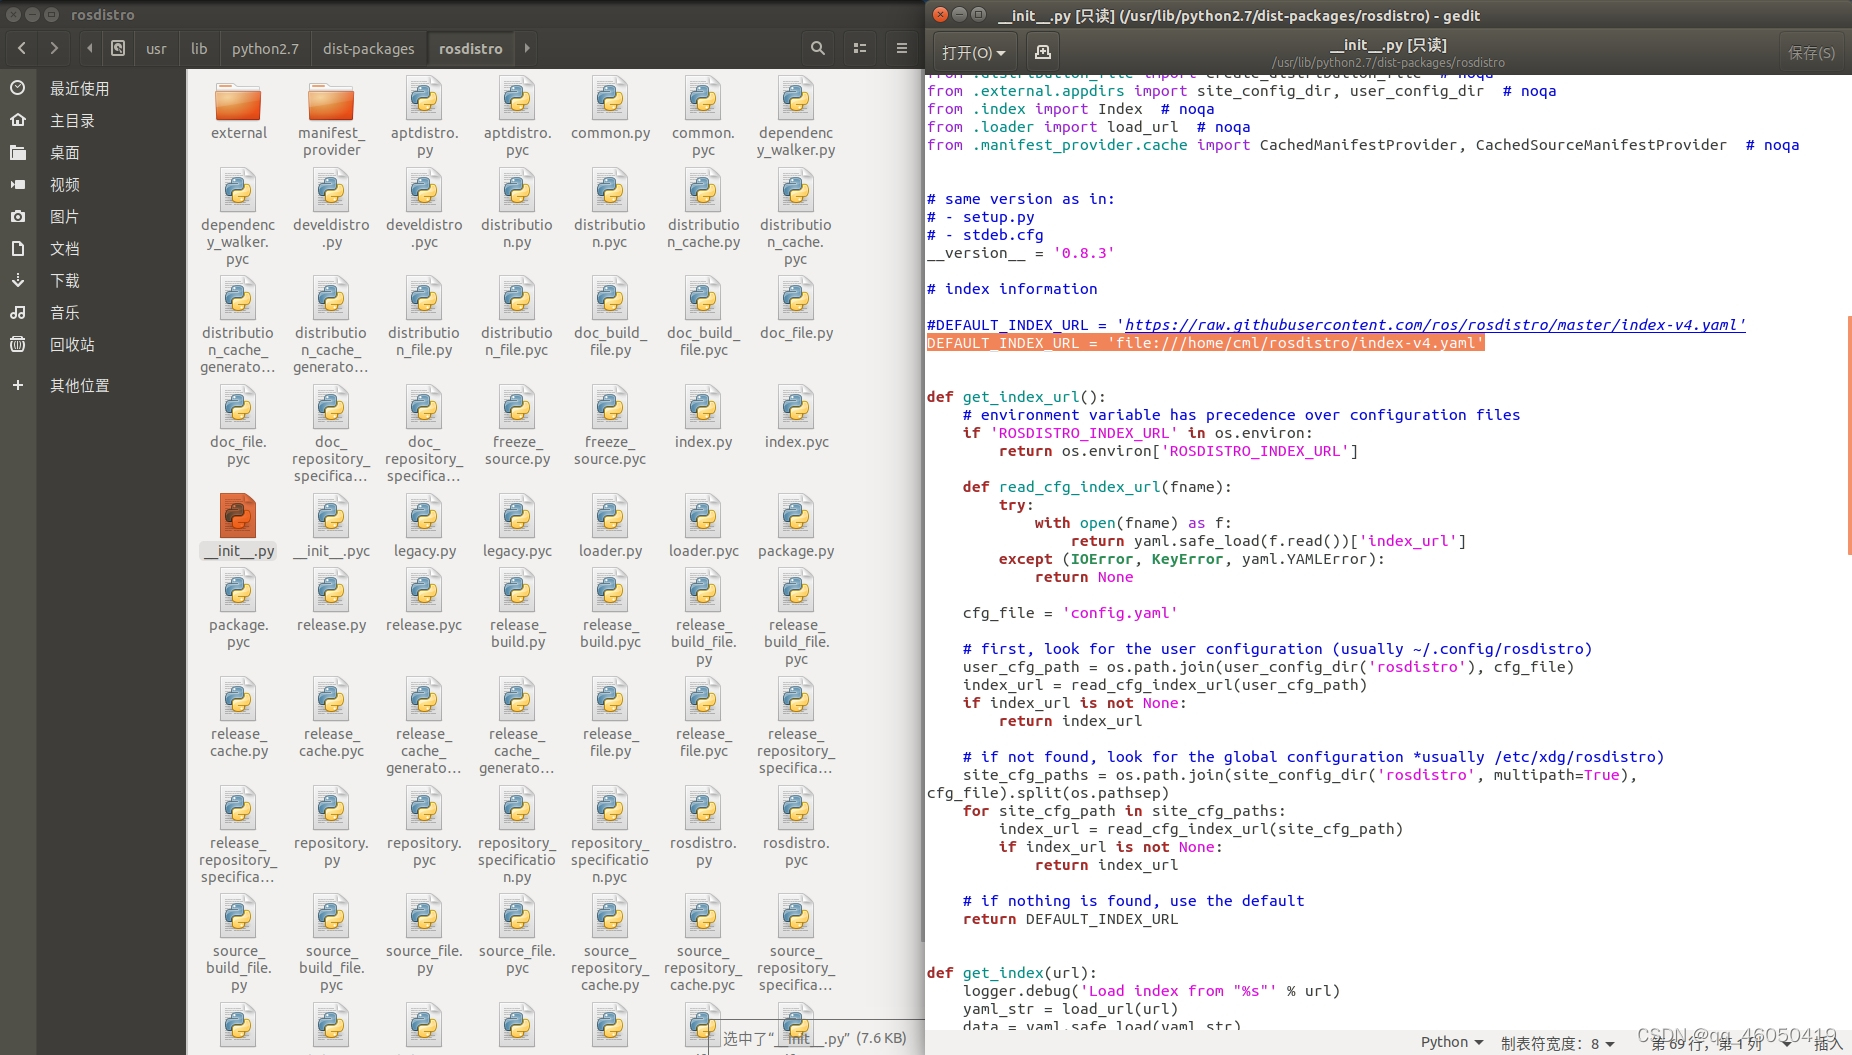Open the file manager hamburger menu
The image size is (1852, 1055).
point(901,48)
